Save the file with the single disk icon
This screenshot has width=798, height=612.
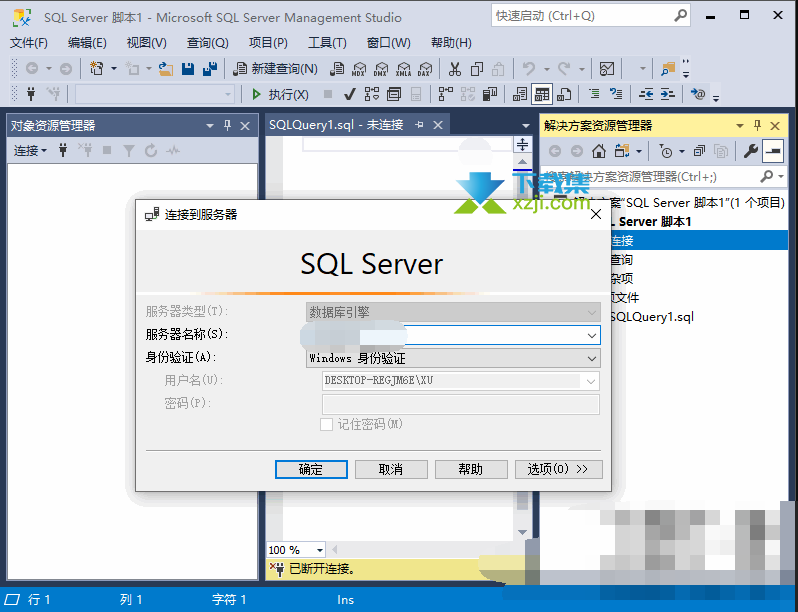188,68
